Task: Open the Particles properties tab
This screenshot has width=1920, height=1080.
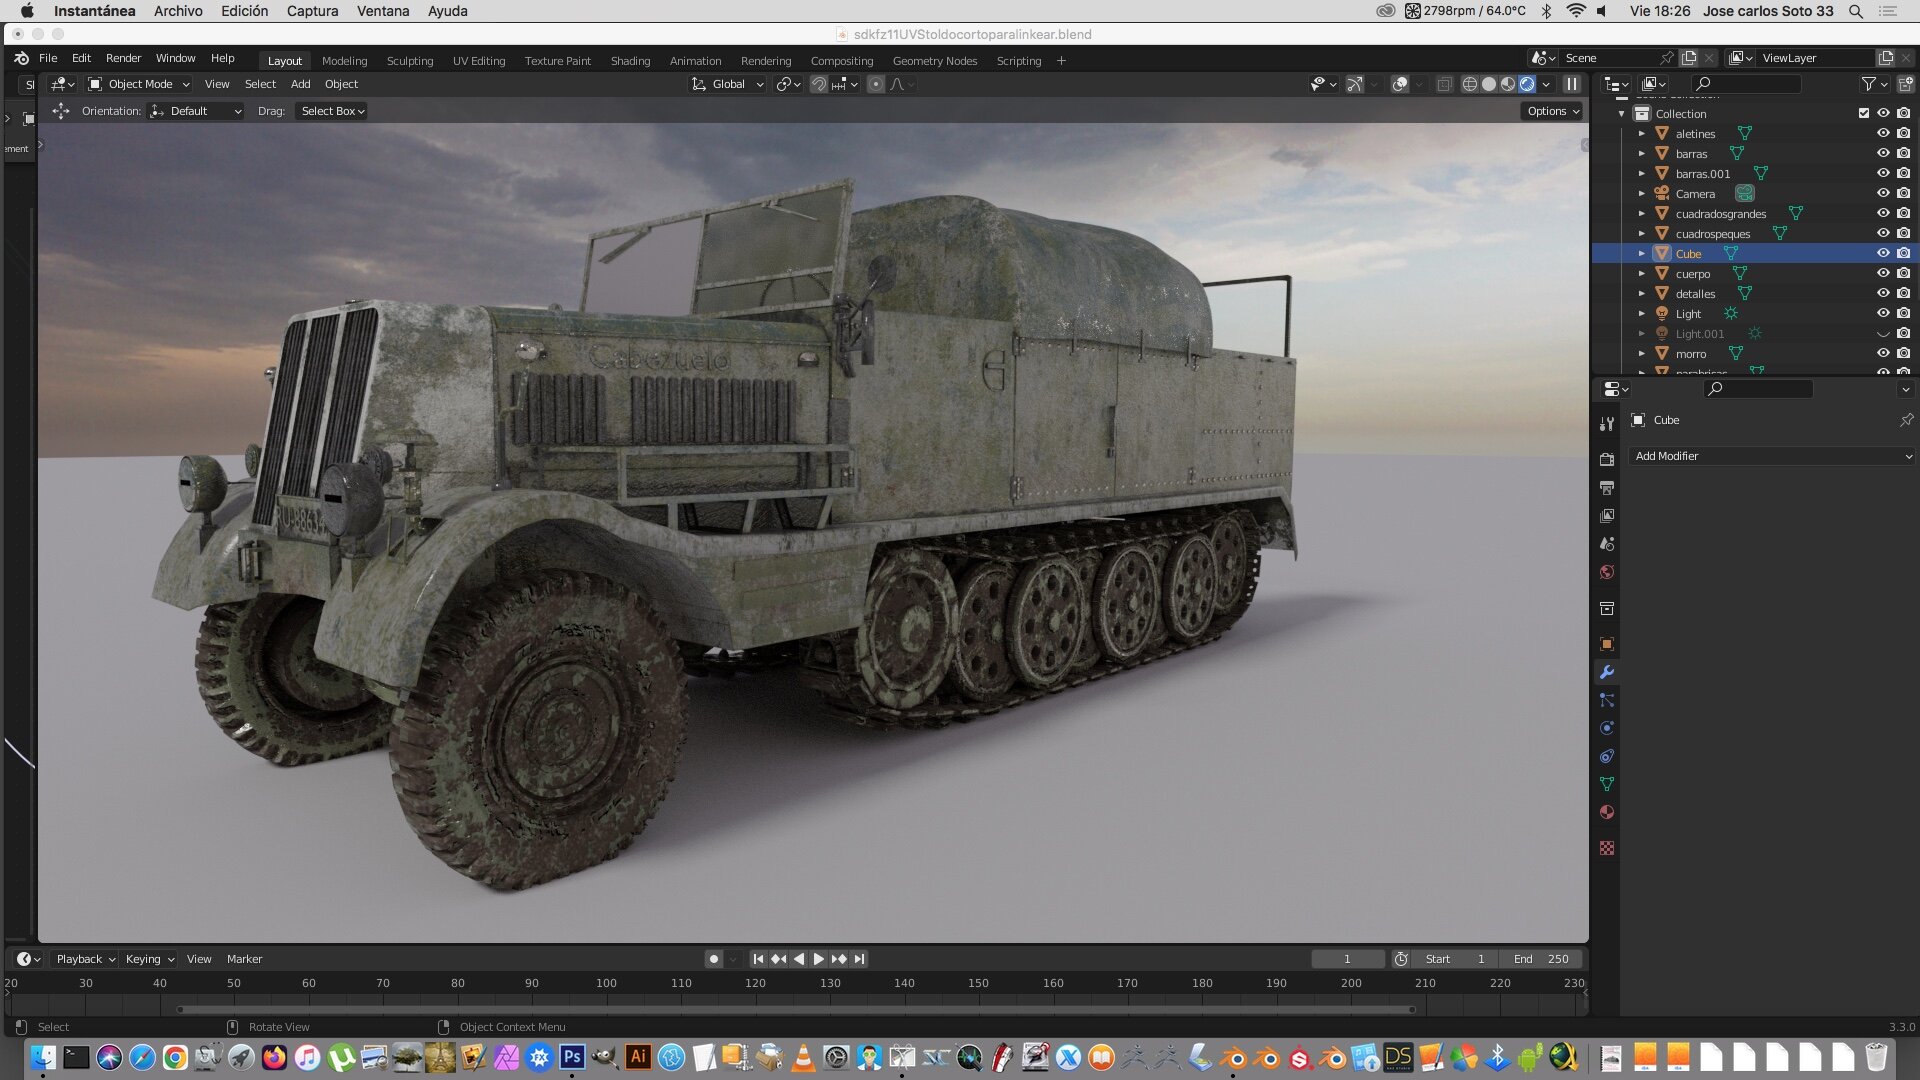Action: coord(1607,700)
